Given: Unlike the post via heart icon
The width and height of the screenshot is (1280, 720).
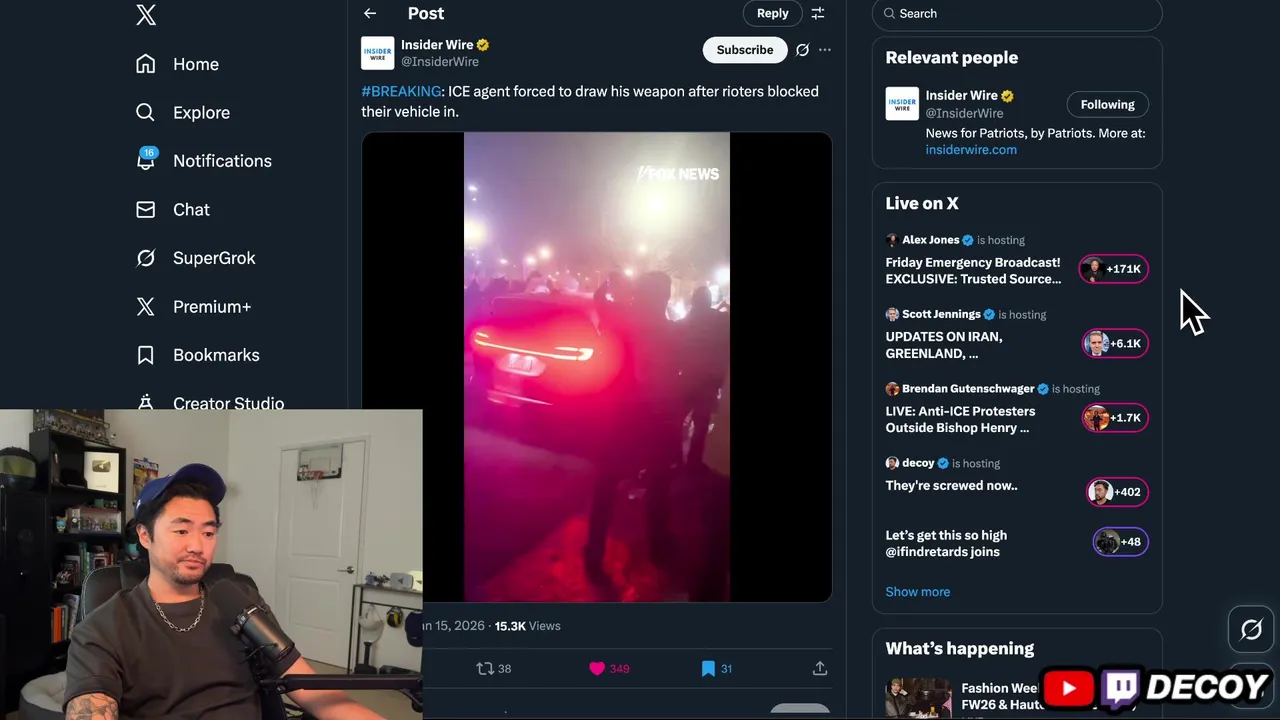Looking at the screenshot, I should pos(597,668).
